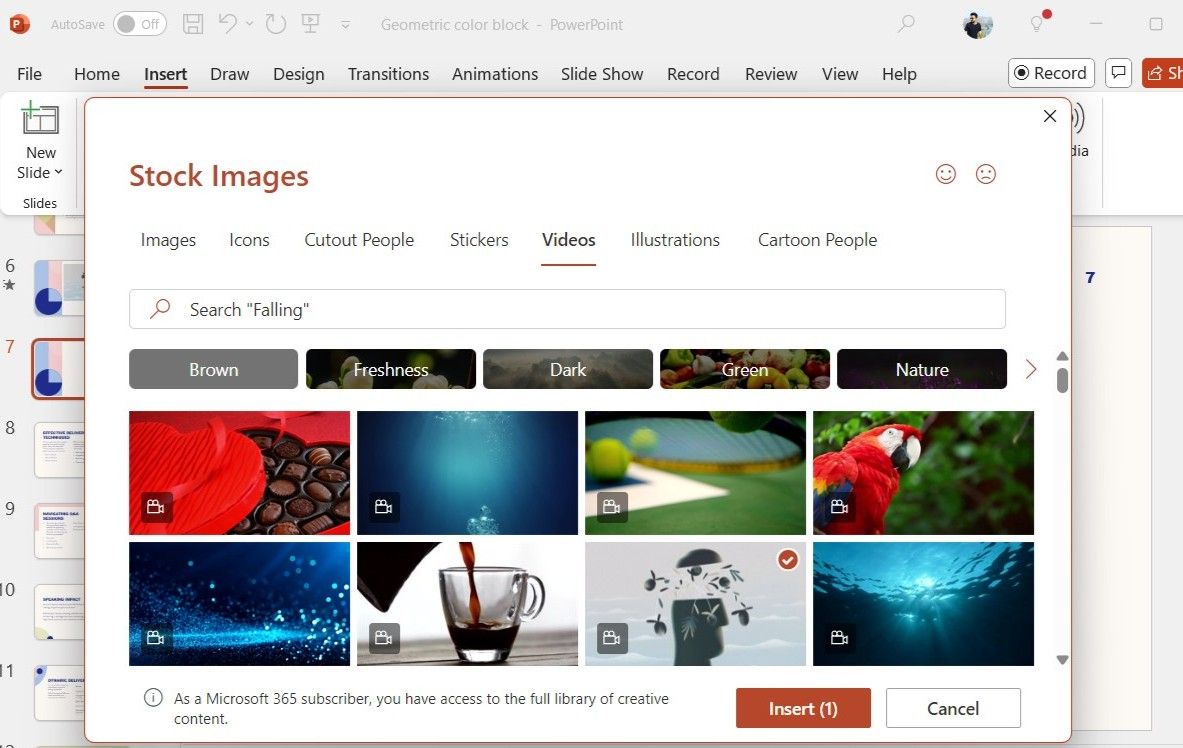Open the Comments icon in the title bar
Viewport: 1183px width, 748px height.
(x=1118, y=72)
